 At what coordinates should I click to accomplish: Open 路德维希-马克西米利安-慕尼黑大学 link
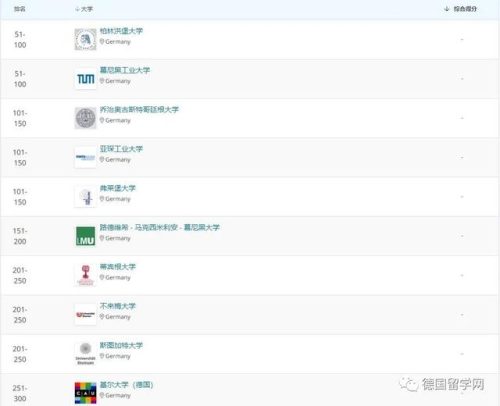[160, 227]
